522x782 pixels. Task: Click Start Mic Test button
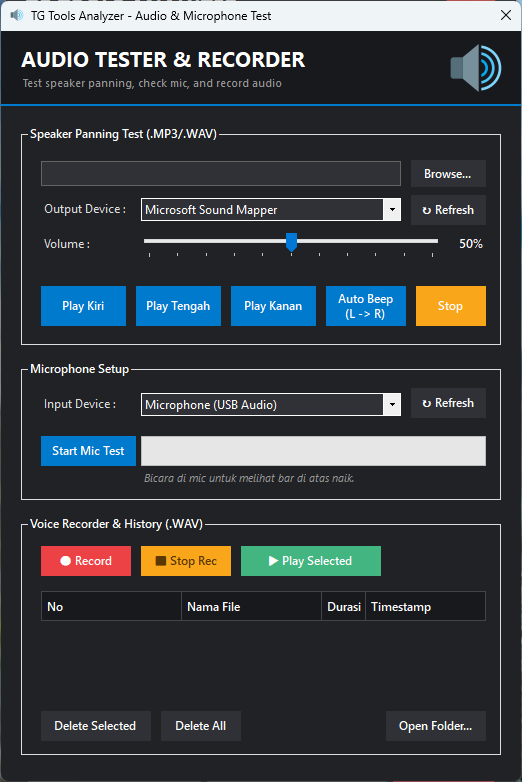(88, 451)
